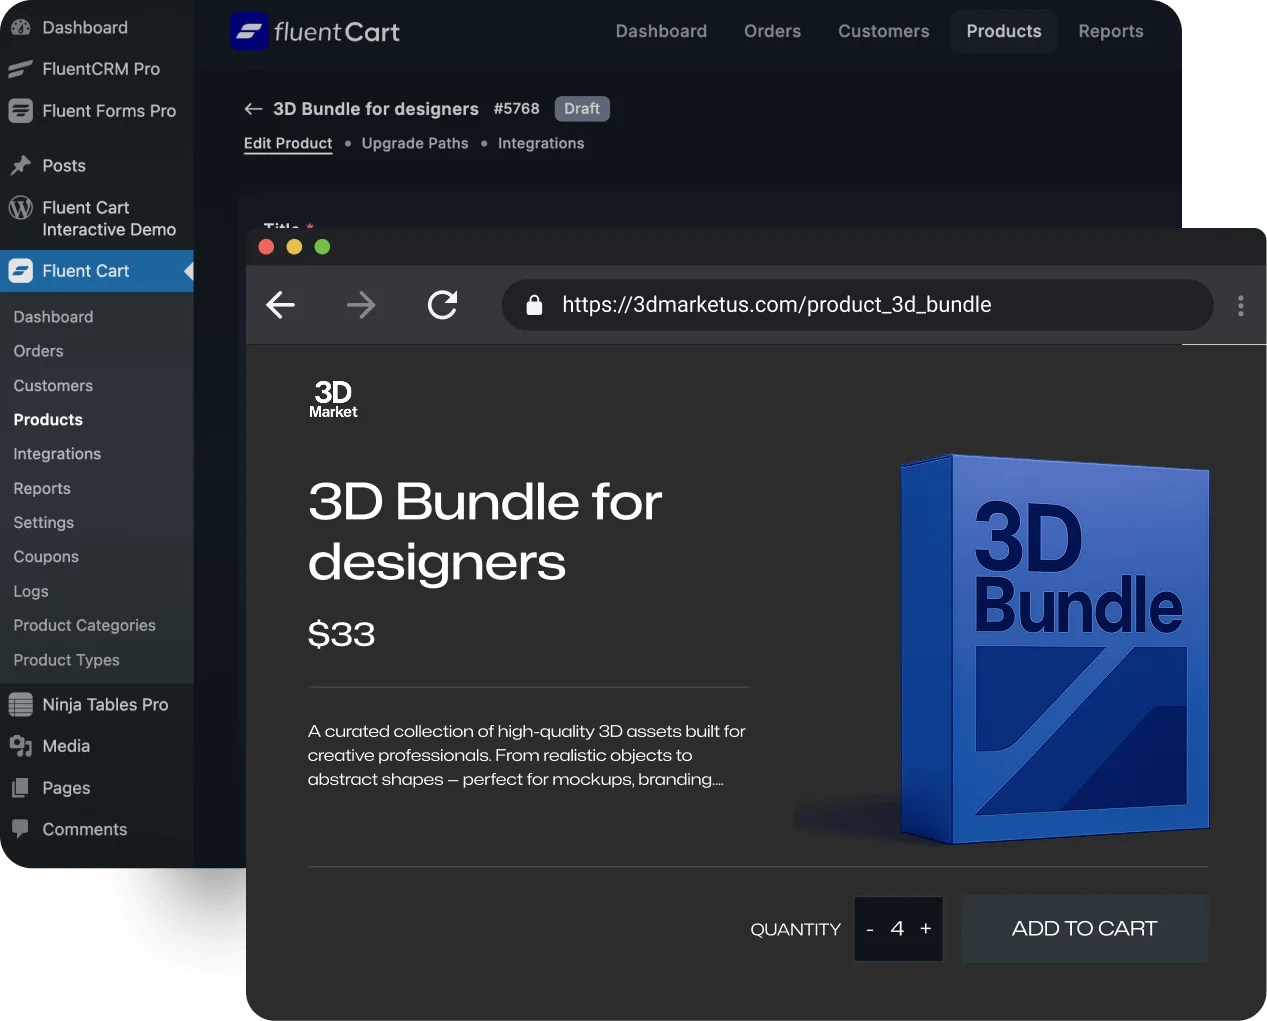
Task: Click the 3D Bundle for designers admin title
Action: 376,109
